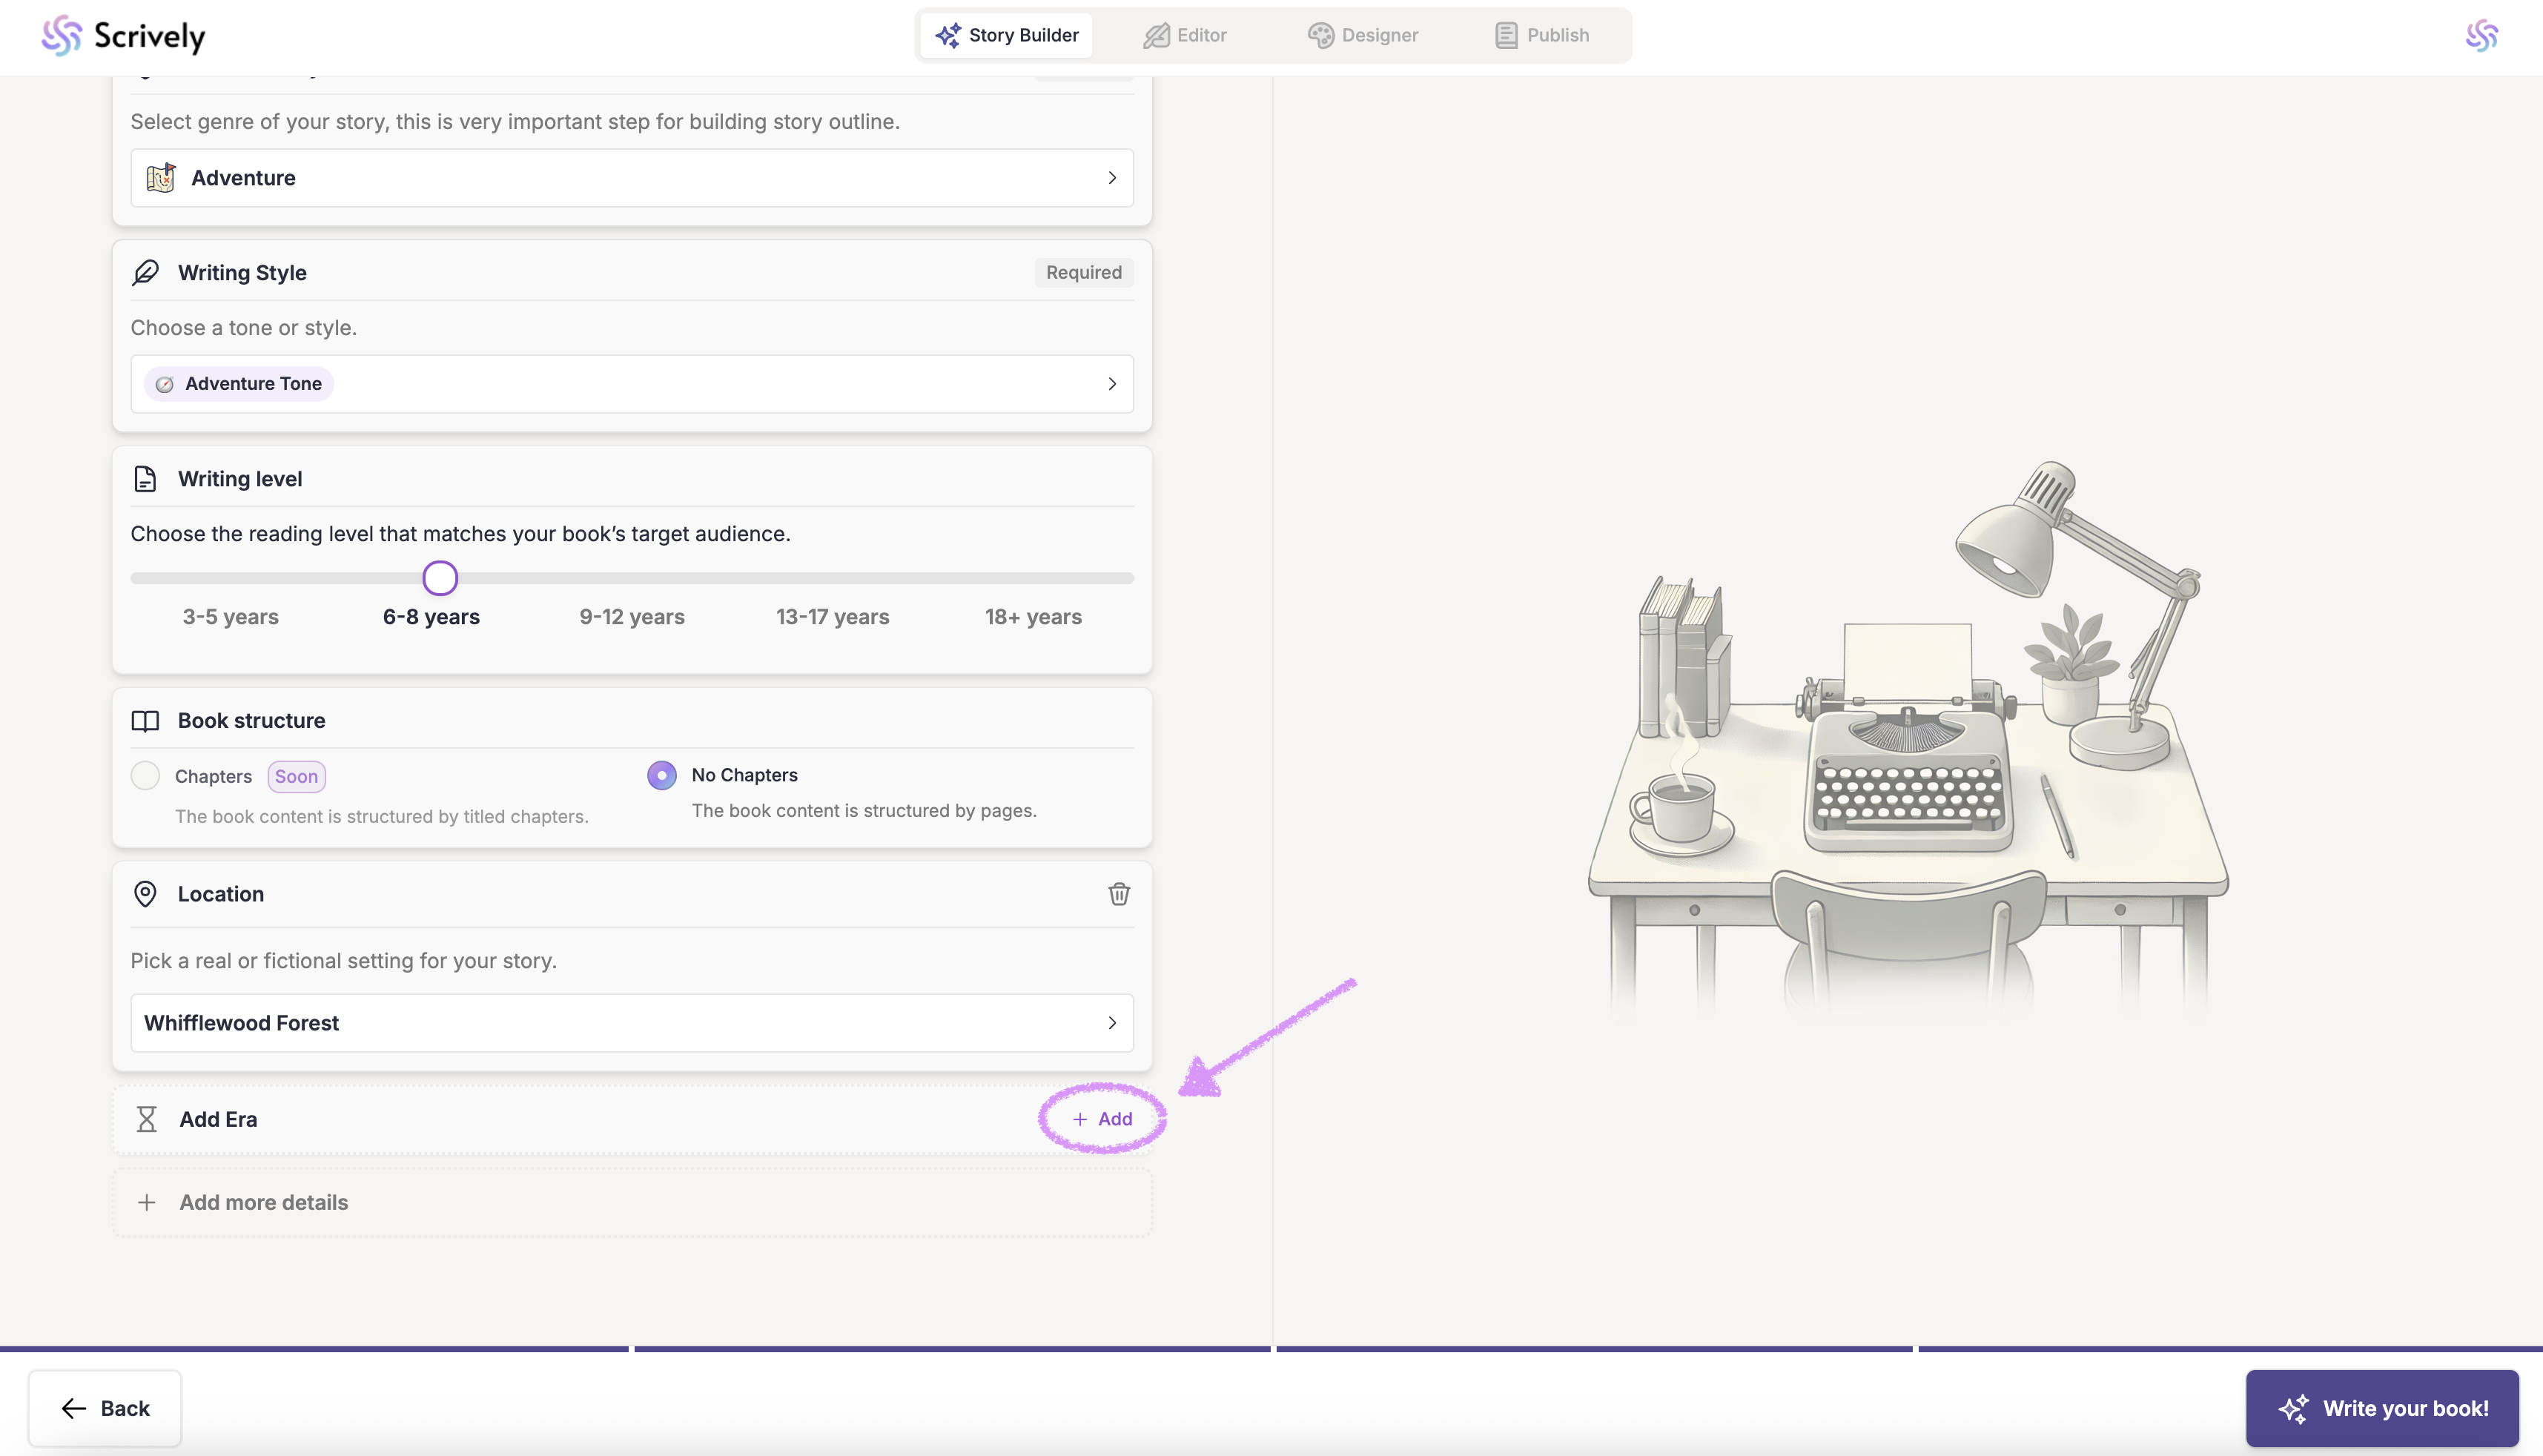2543x1456 pixels.
Task: Click the hourglass icon beside Add Era
Action: coord(147,1119)
